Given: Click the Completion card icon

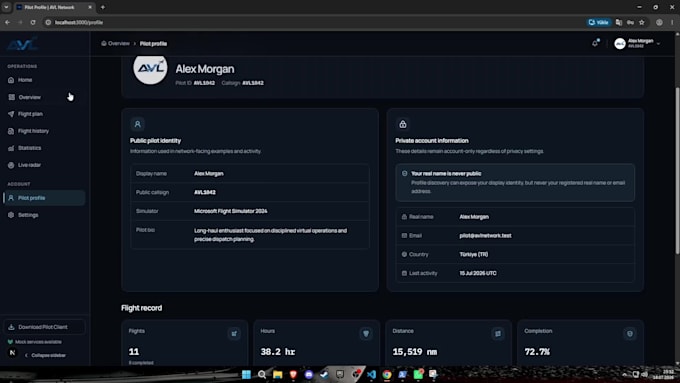Looking at the screenshot, I should tap(630, 333).
